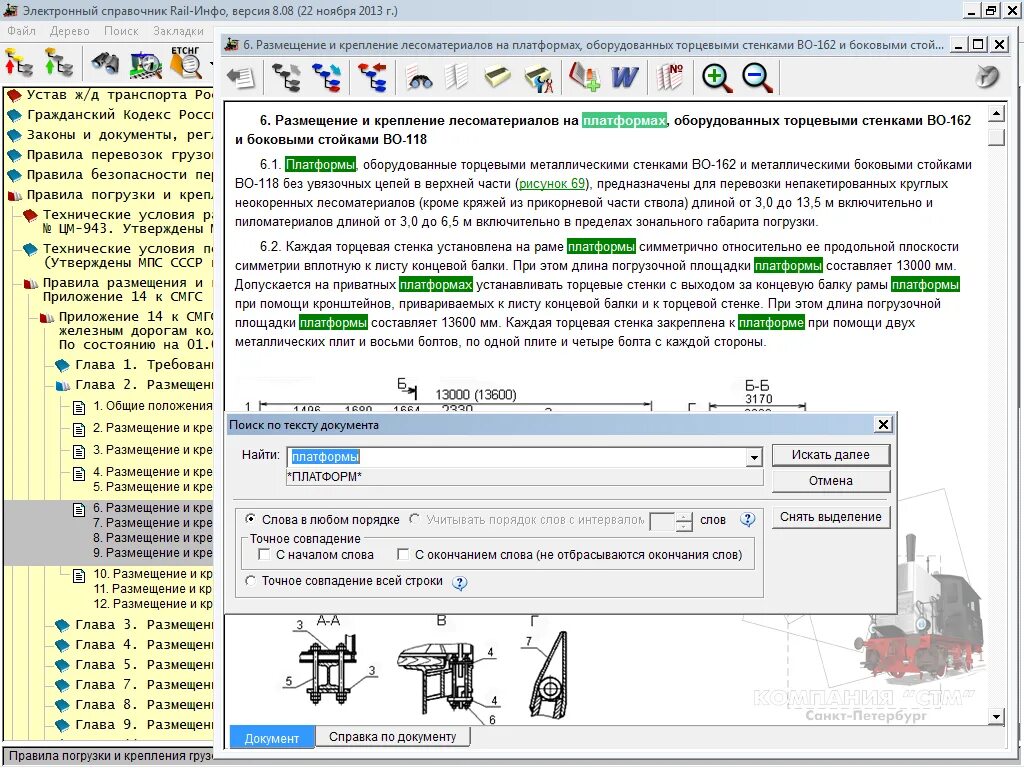
Task: Expand 'Правила перевозок грузо' node
Action: tap(14, 156)
